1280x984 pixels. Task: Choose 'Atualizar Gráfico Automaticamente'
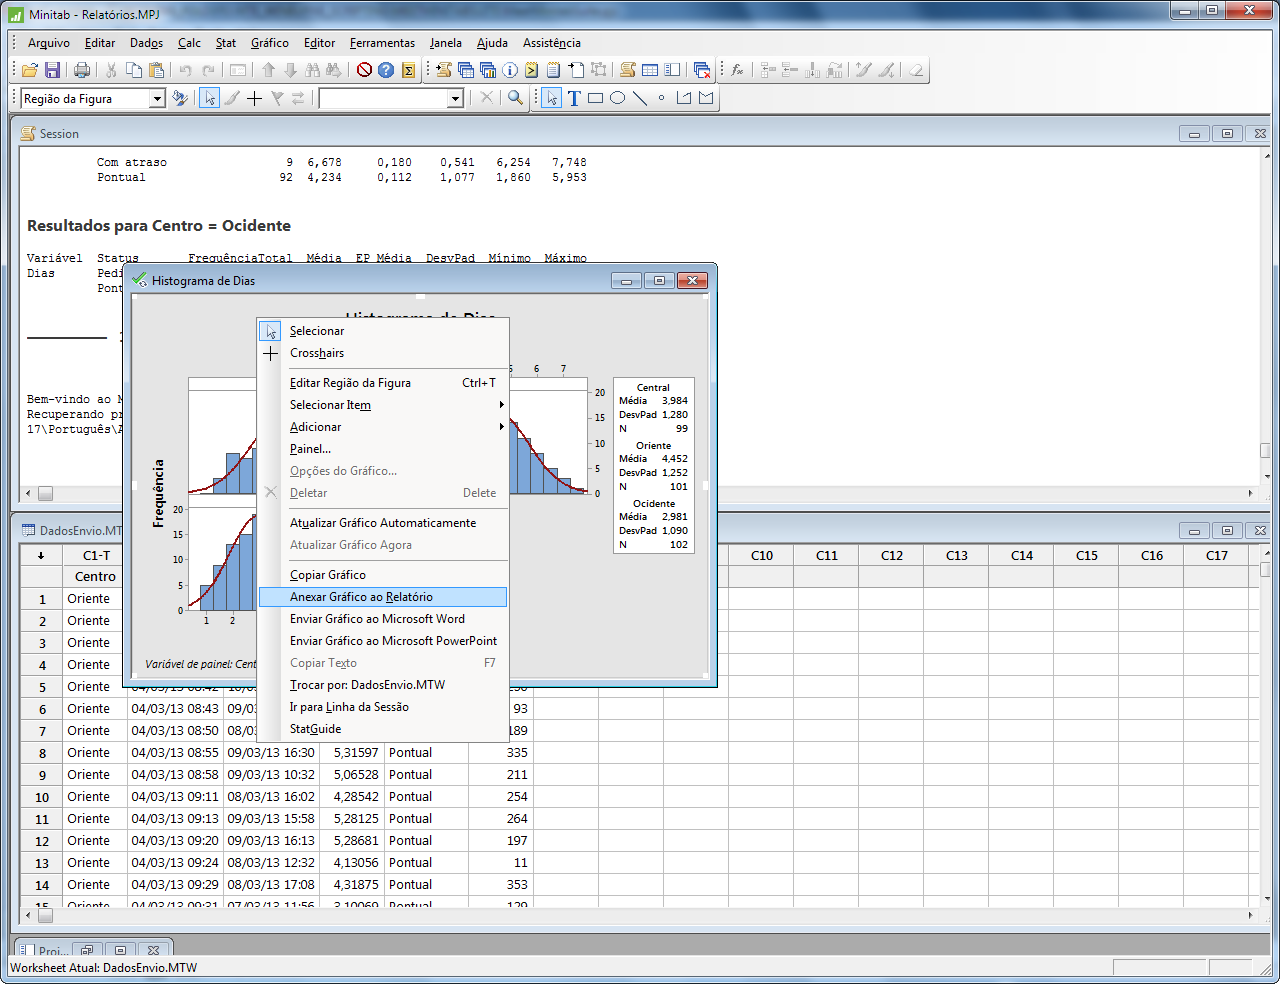click(x=383, y=523)
